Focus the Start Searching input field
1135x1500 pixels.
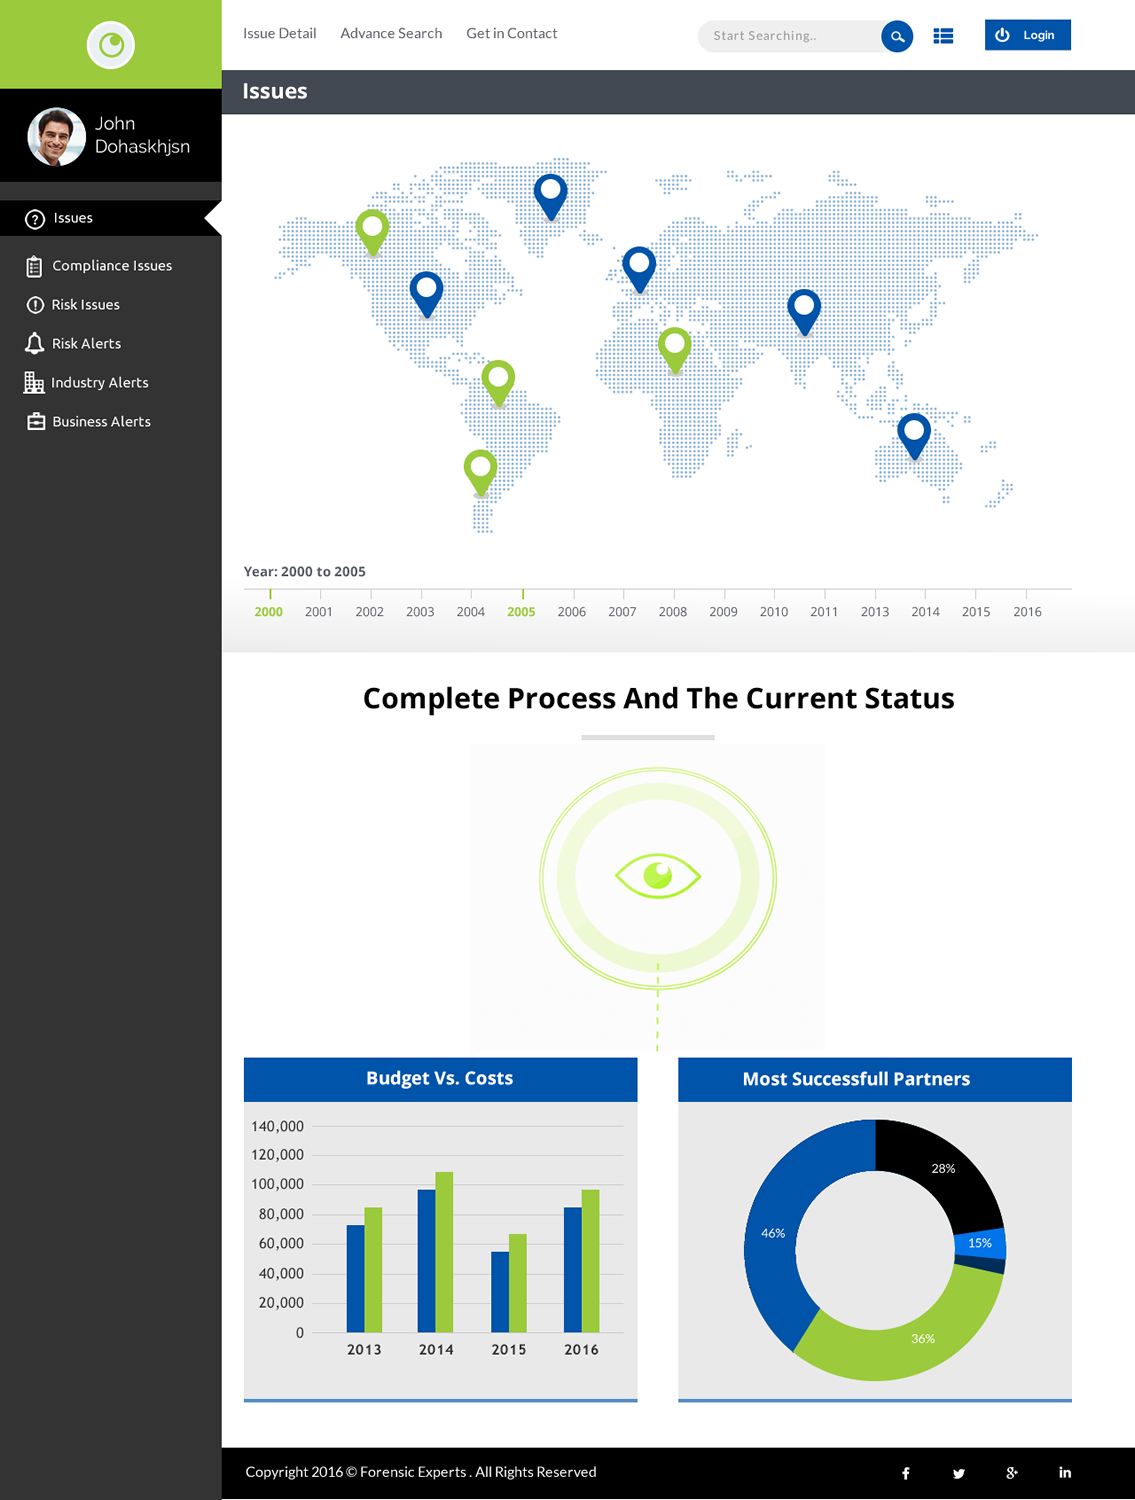[x=790, y=36]
